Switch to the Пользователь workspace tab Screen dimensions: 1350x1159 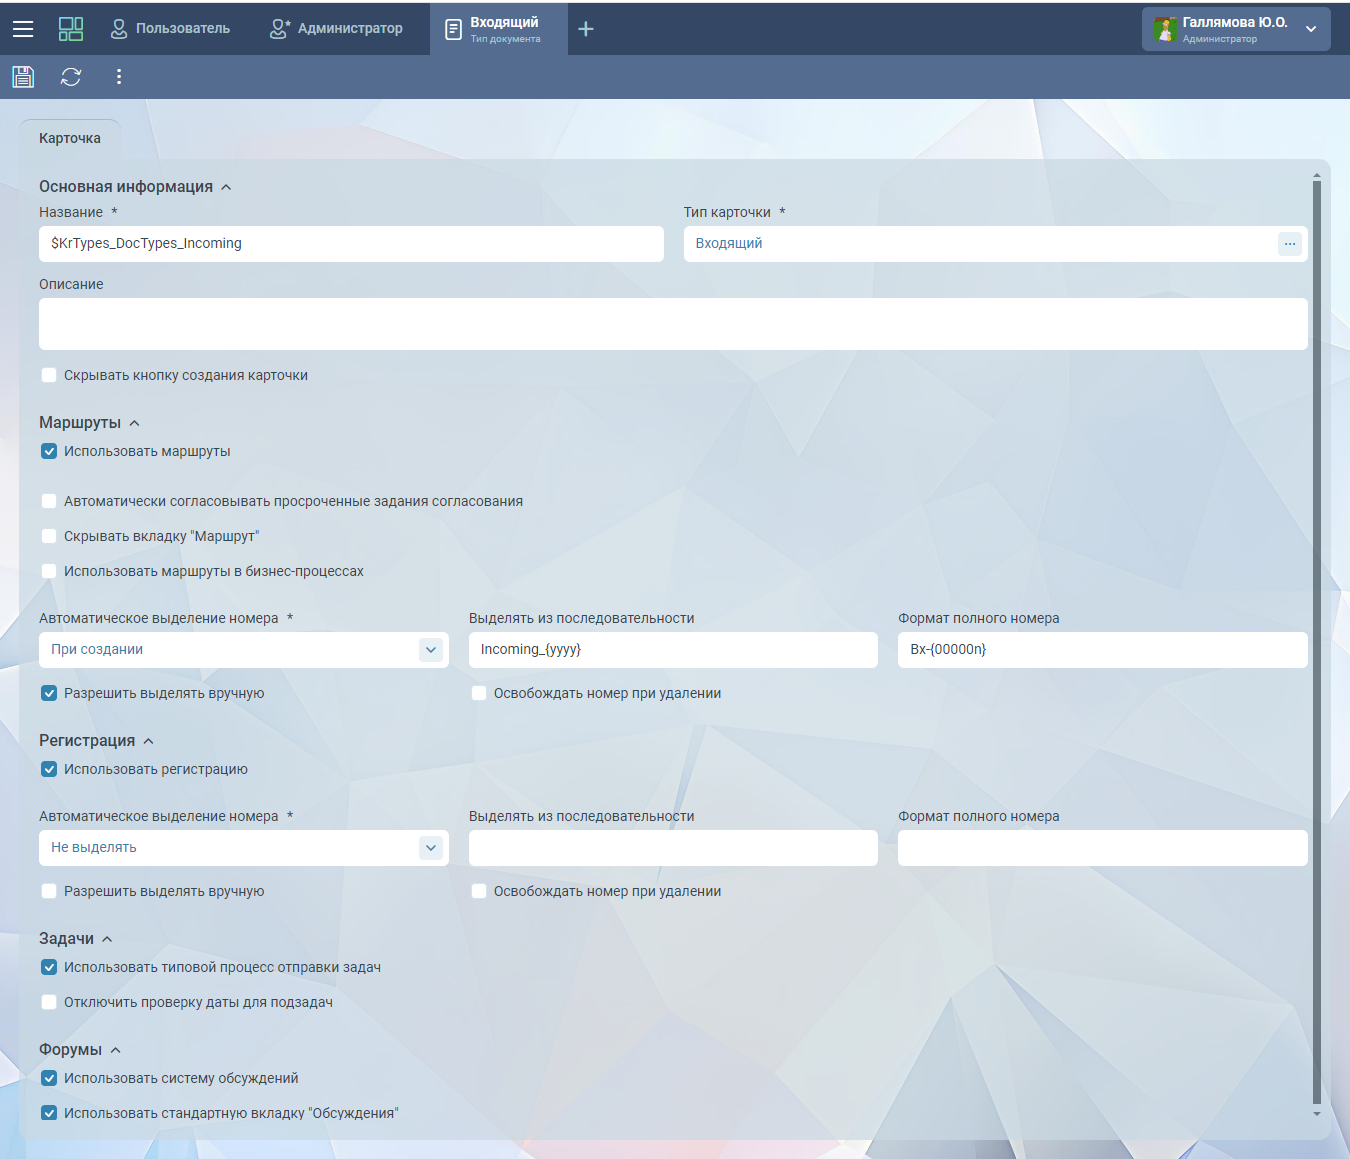170,29
